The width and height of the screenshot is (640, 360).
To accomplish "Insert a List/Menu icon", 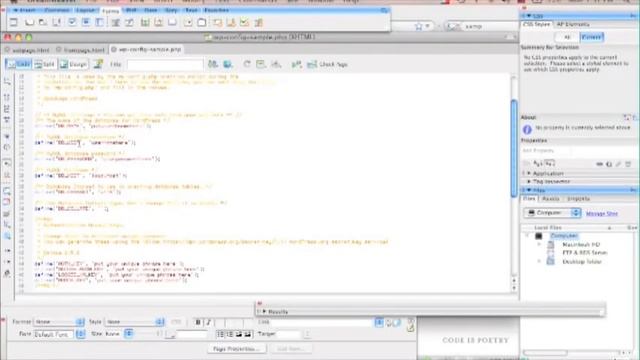I will click(x=116, y=22).
